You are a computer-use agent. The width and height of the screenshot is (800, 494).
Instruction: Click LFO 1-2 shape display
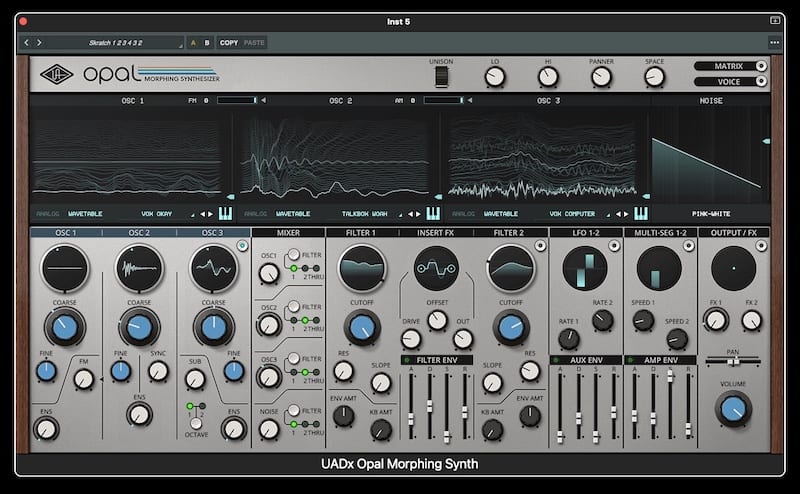pos(585,268)
